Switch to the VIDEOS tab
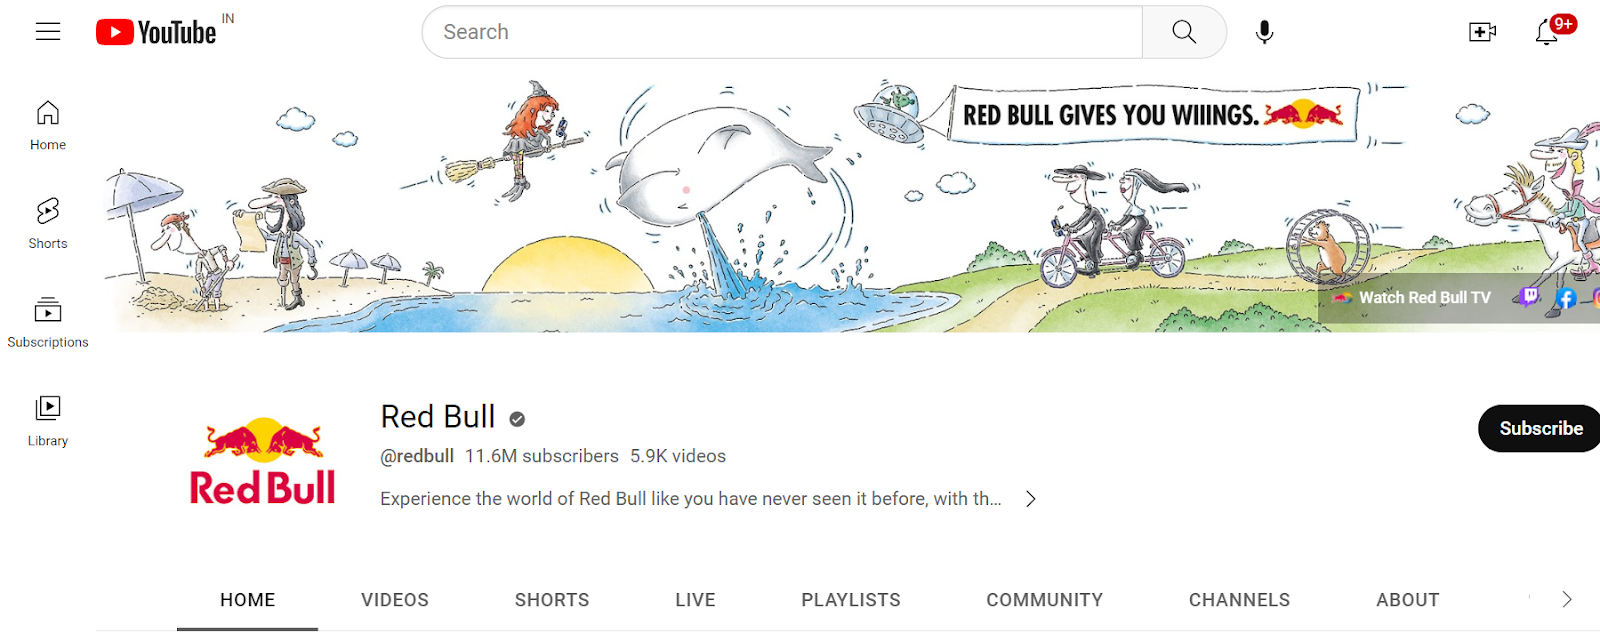Image resolution: width=1600 pixels, height=633 pixels. click(x=395, y=600)
